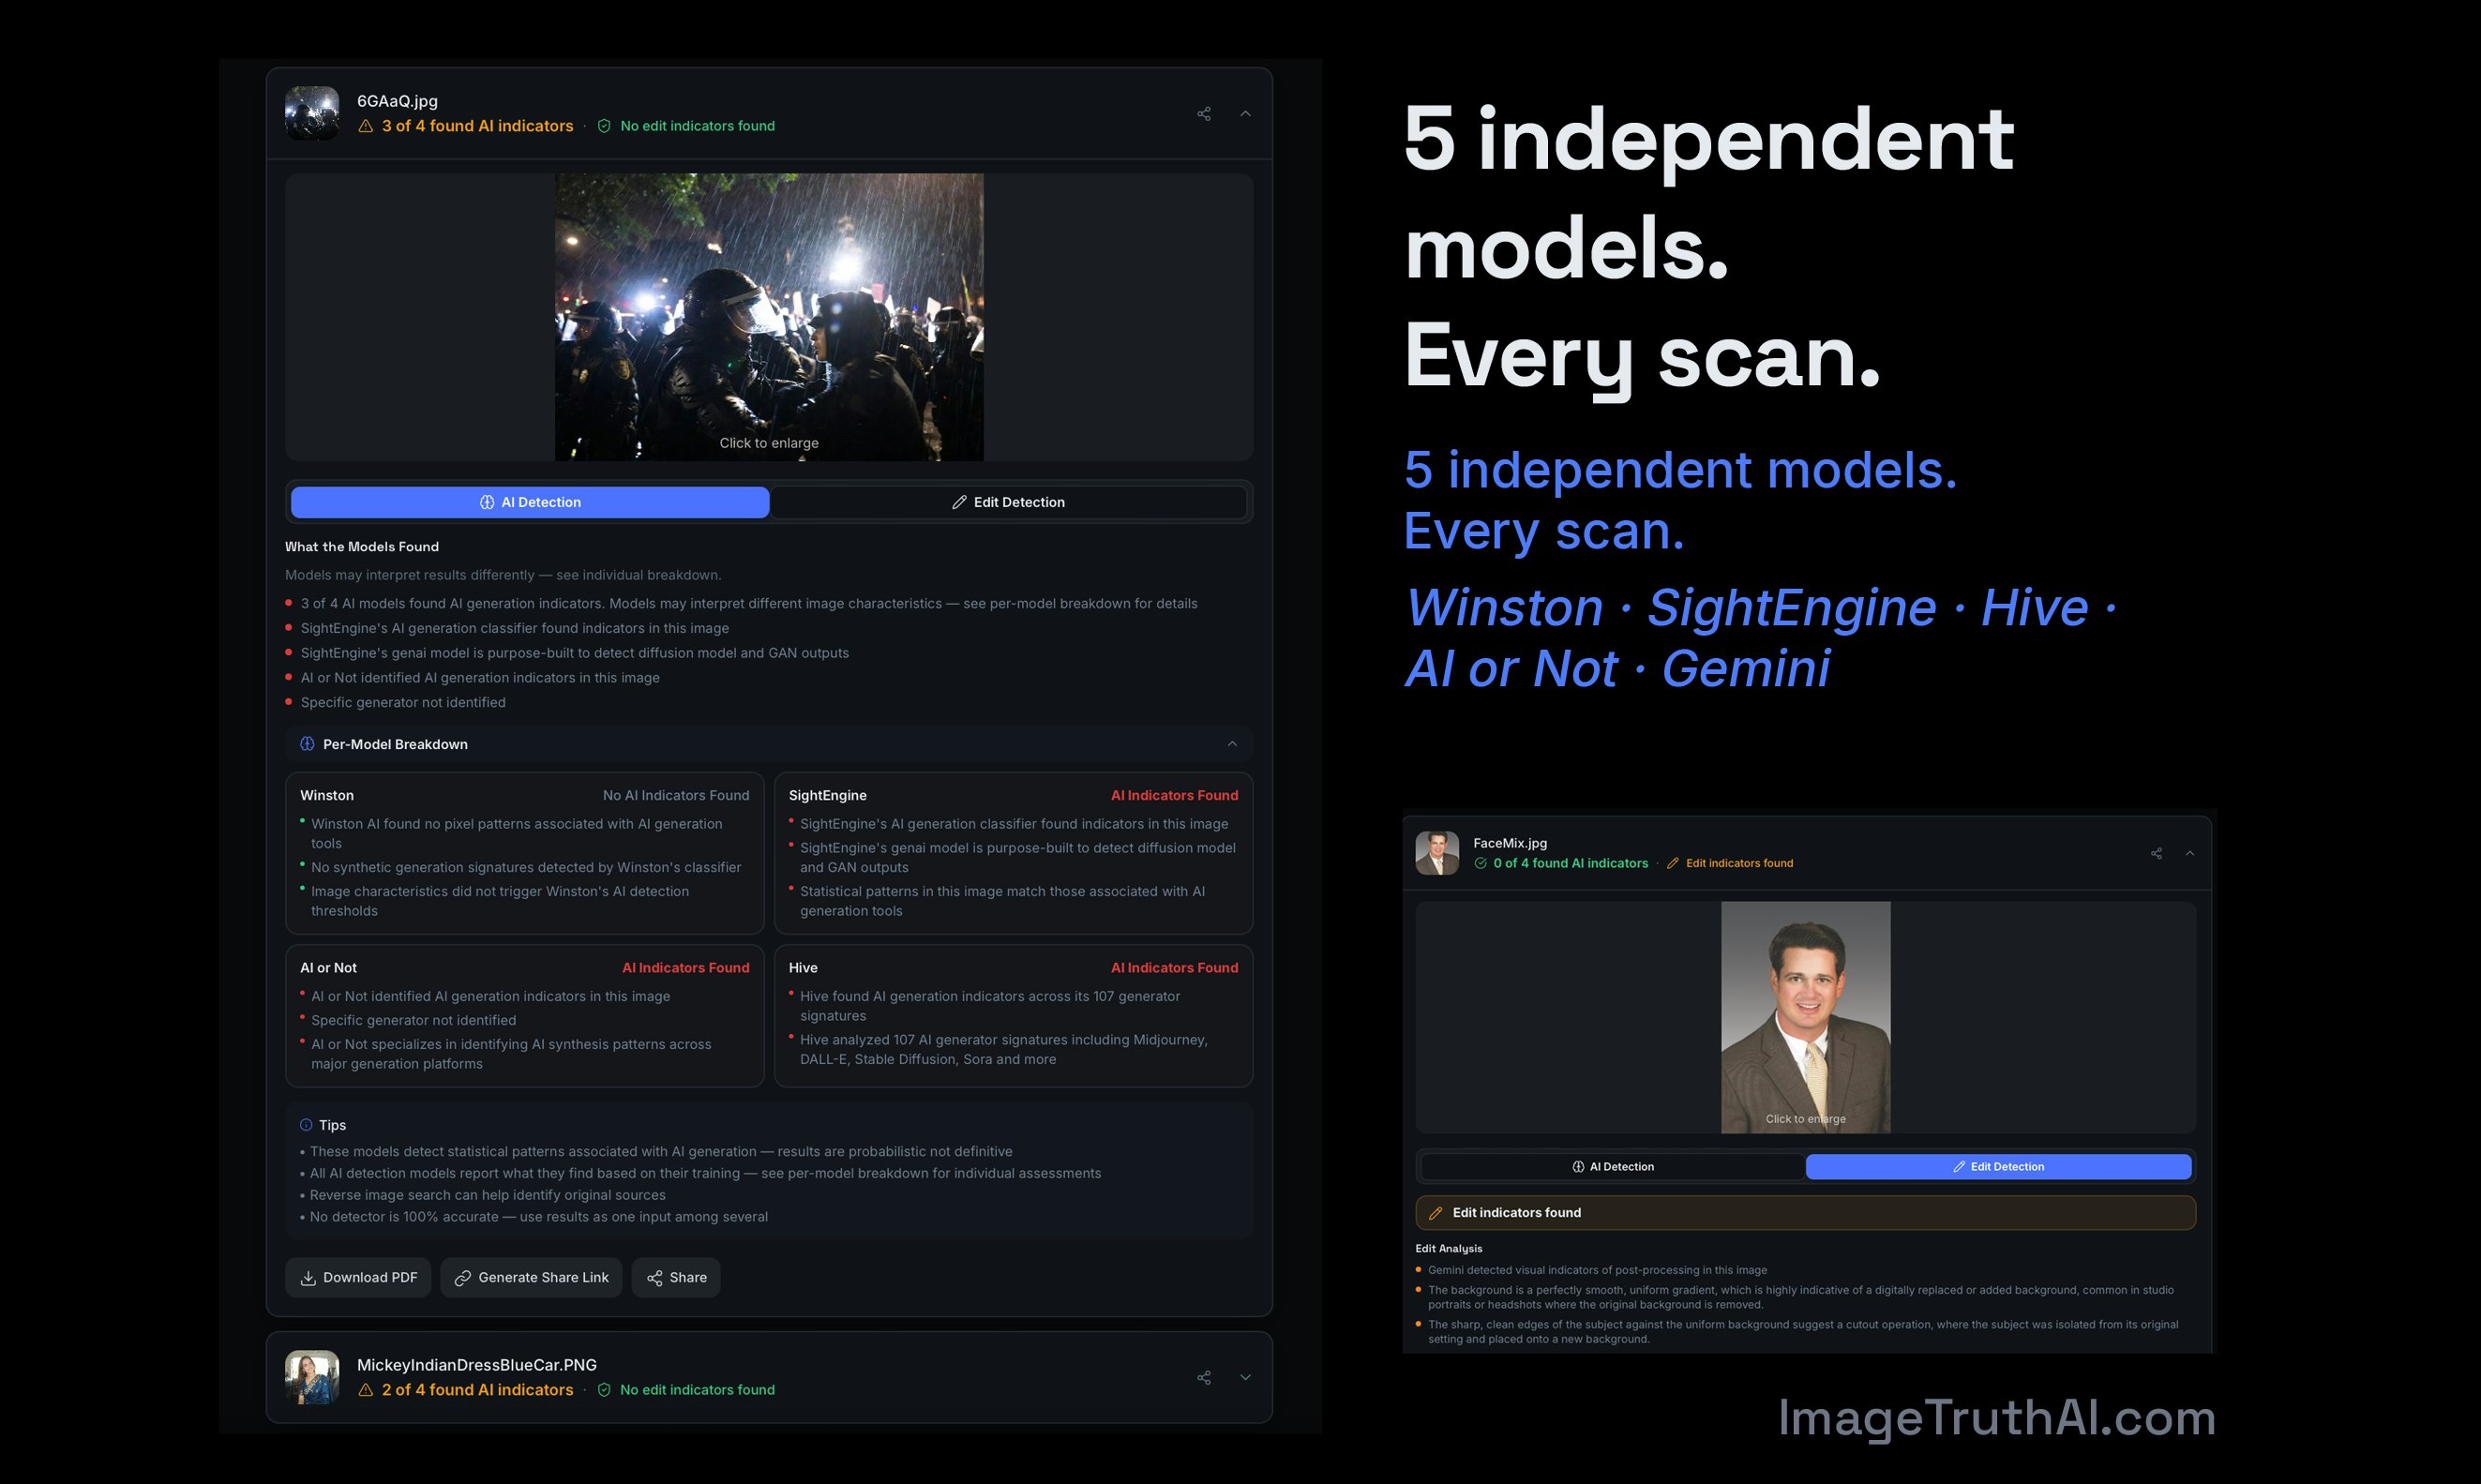Click "3 of 4 found AI indicators" text

[x=478, y=126]
